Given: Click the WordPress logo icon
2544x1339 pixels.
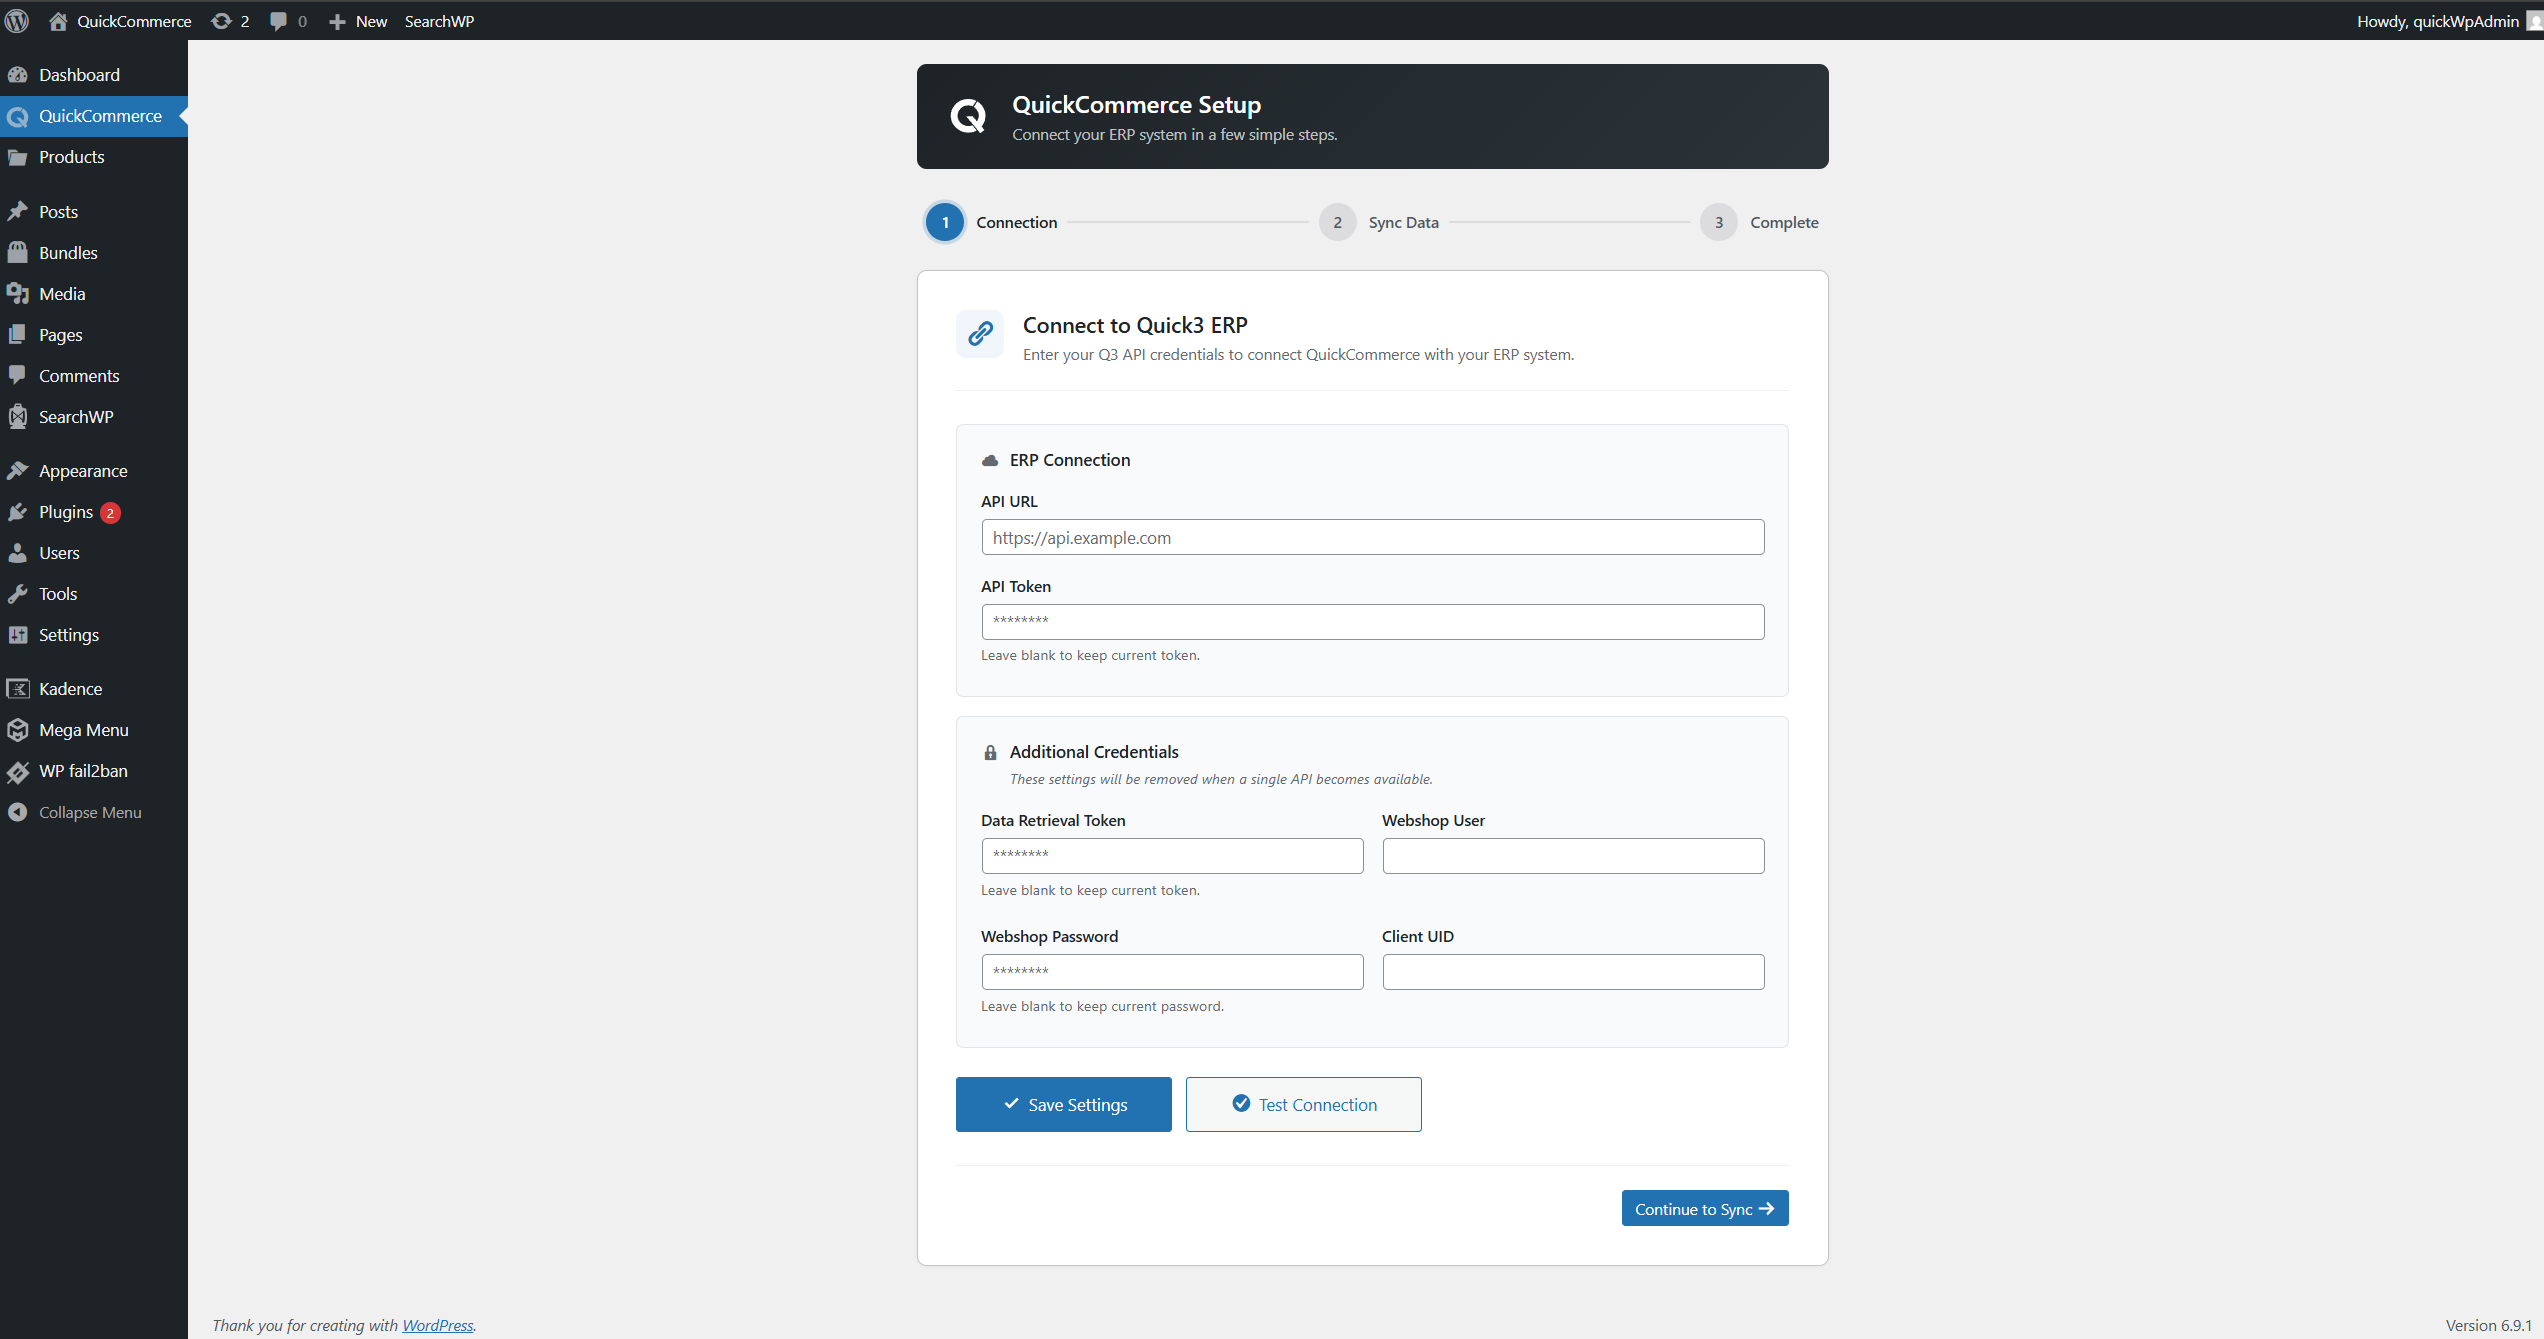Looking at the screenshot, I should pyautogui.click(x=17, y=21).
